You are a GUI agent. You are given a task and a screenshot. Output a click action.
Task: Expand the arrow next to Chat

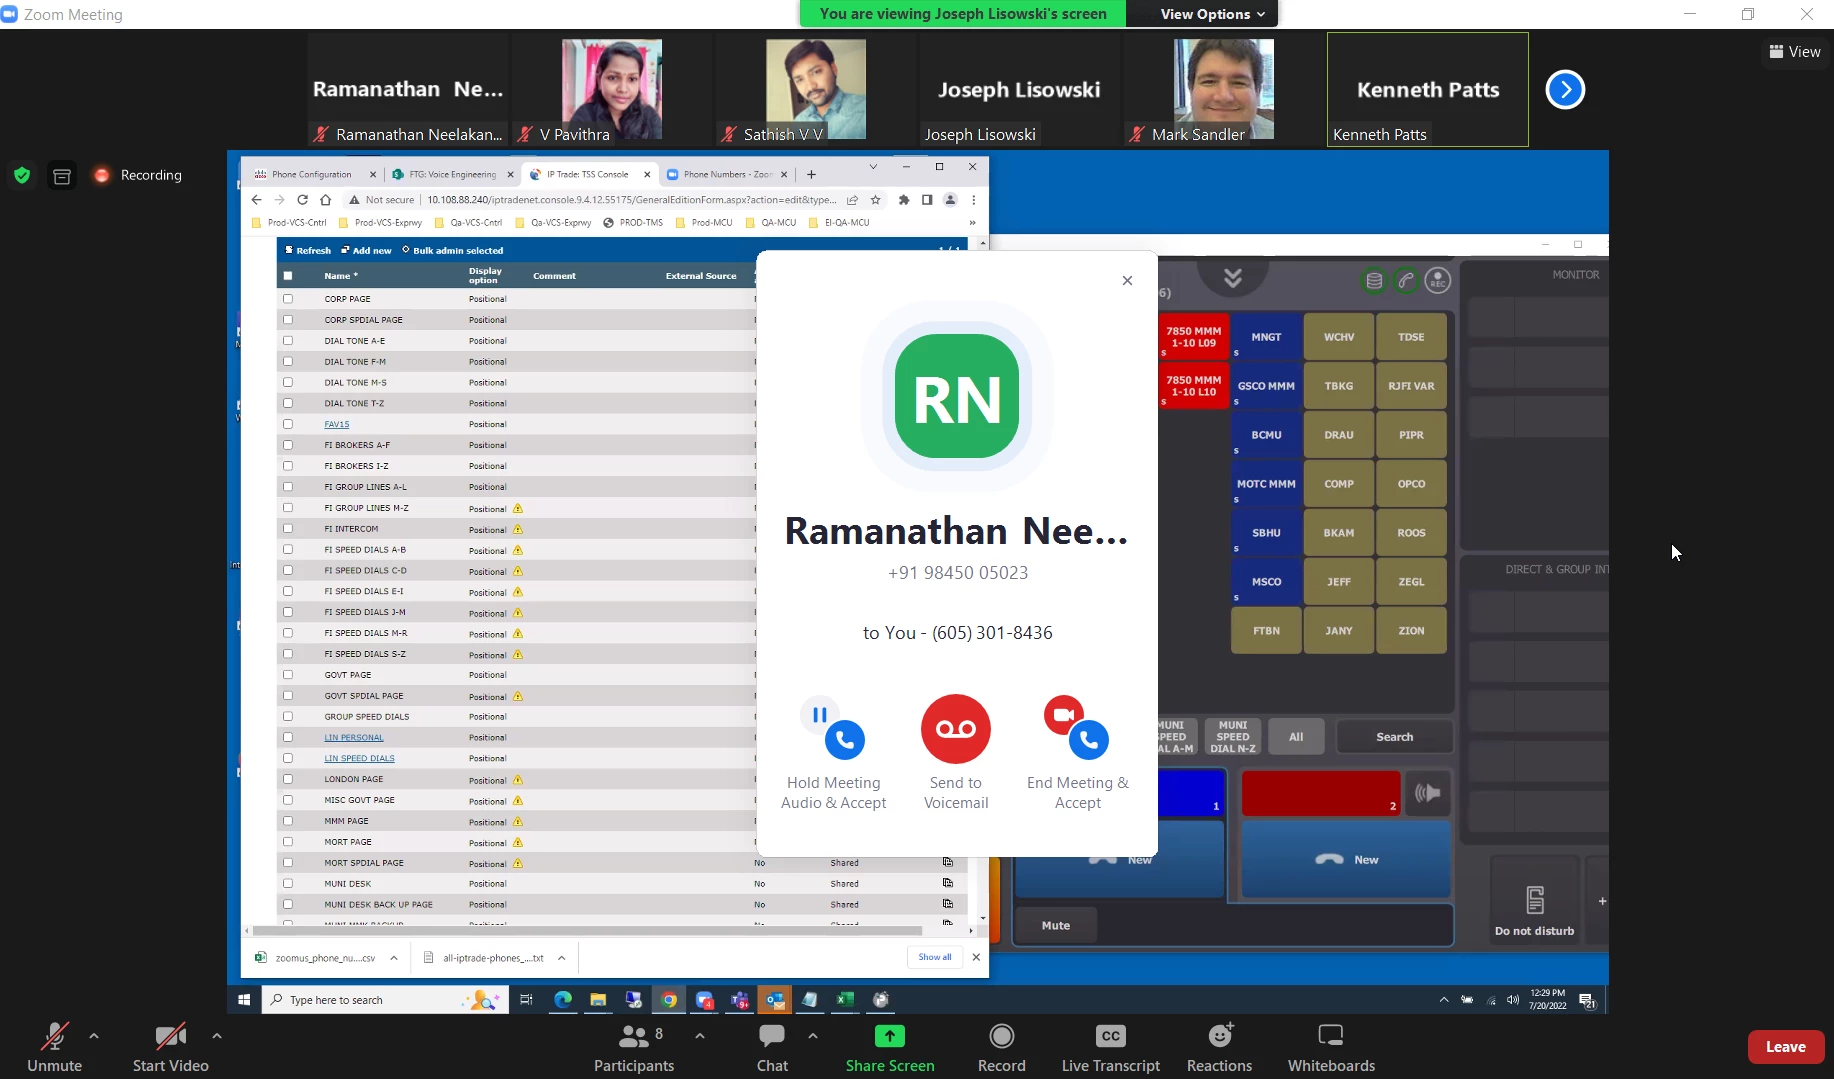pyautogui.click(x=813, y=1036)
